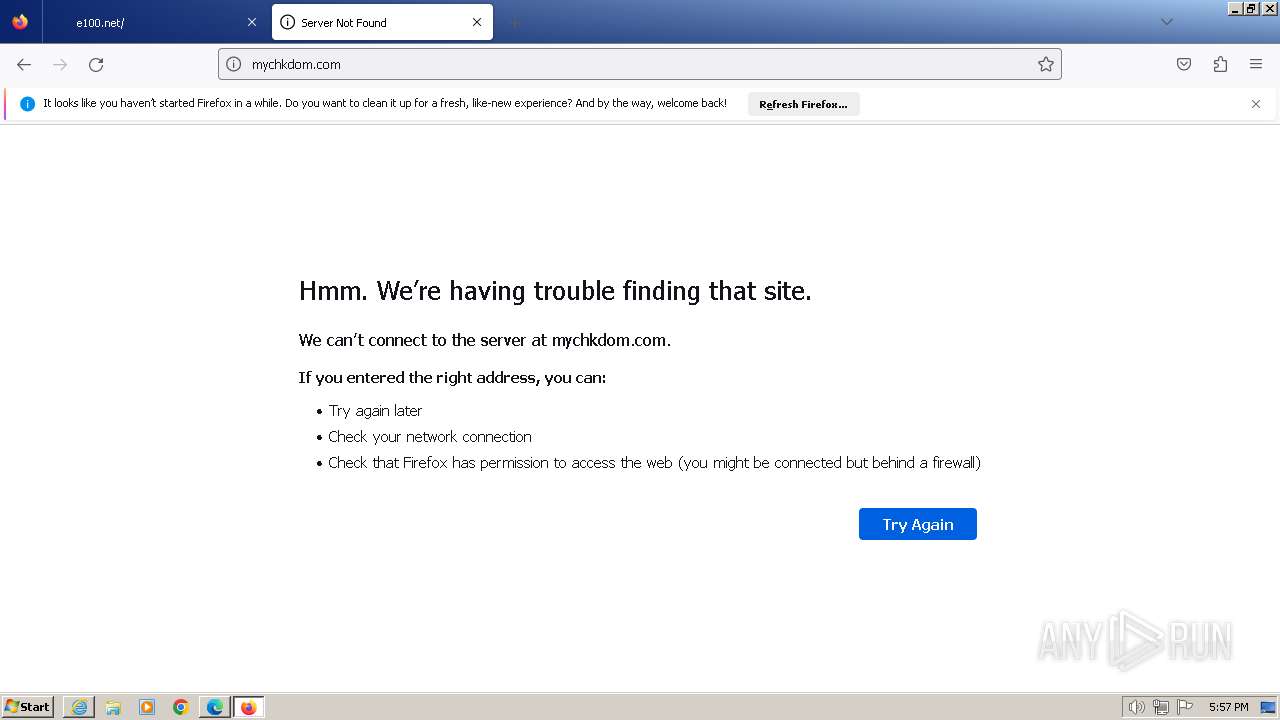The height and width of the screenshot is (720, 1280).
Task: Switch to the e100.net/ tab
Action: pos(155,22)
